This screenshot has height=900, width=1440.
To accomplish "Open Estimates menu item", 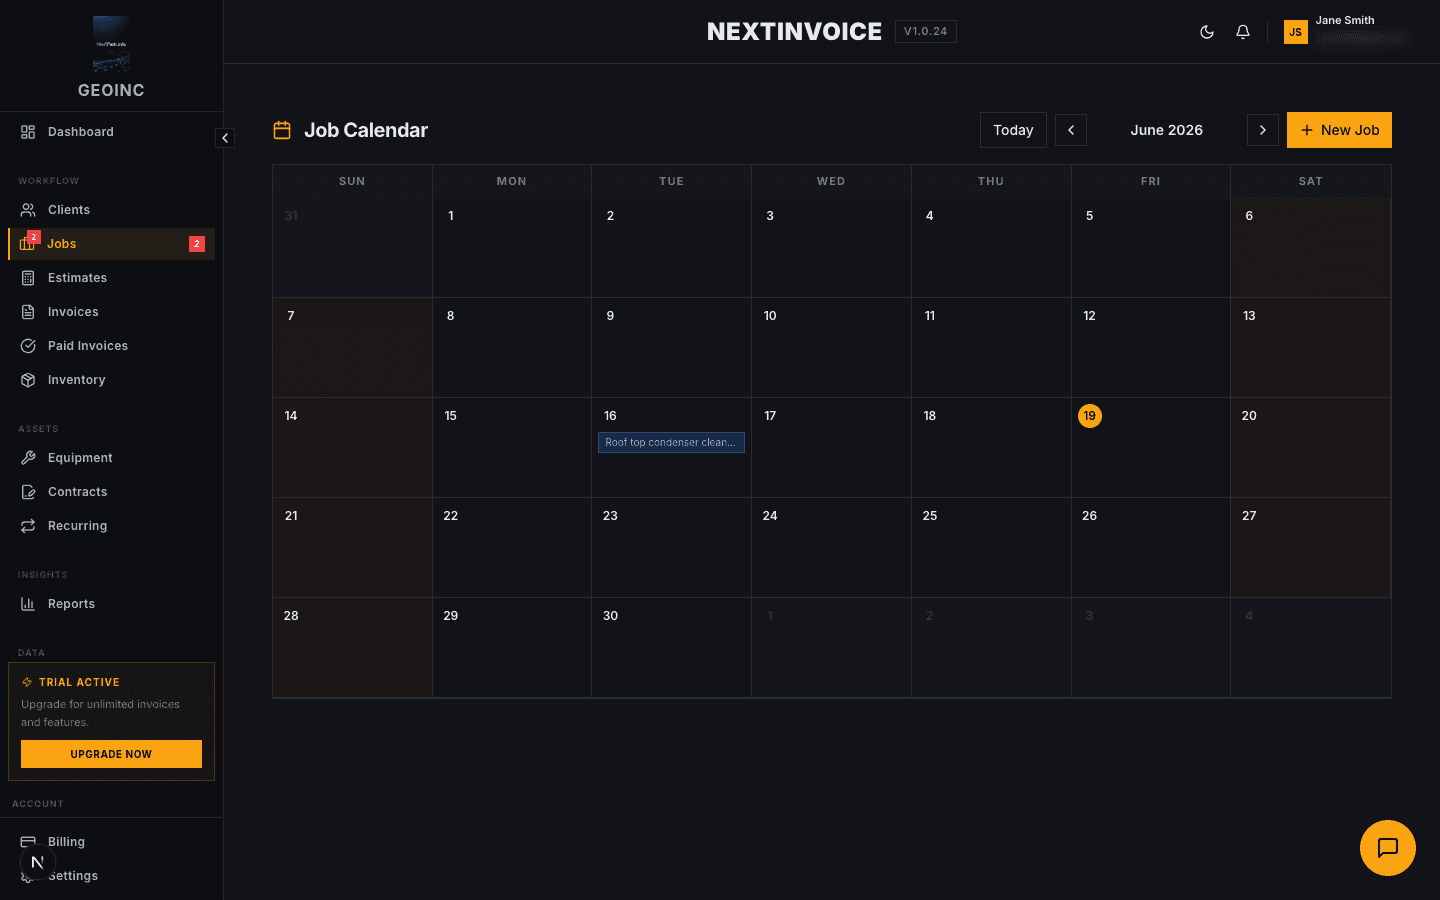I will click(x=111, y=278).
